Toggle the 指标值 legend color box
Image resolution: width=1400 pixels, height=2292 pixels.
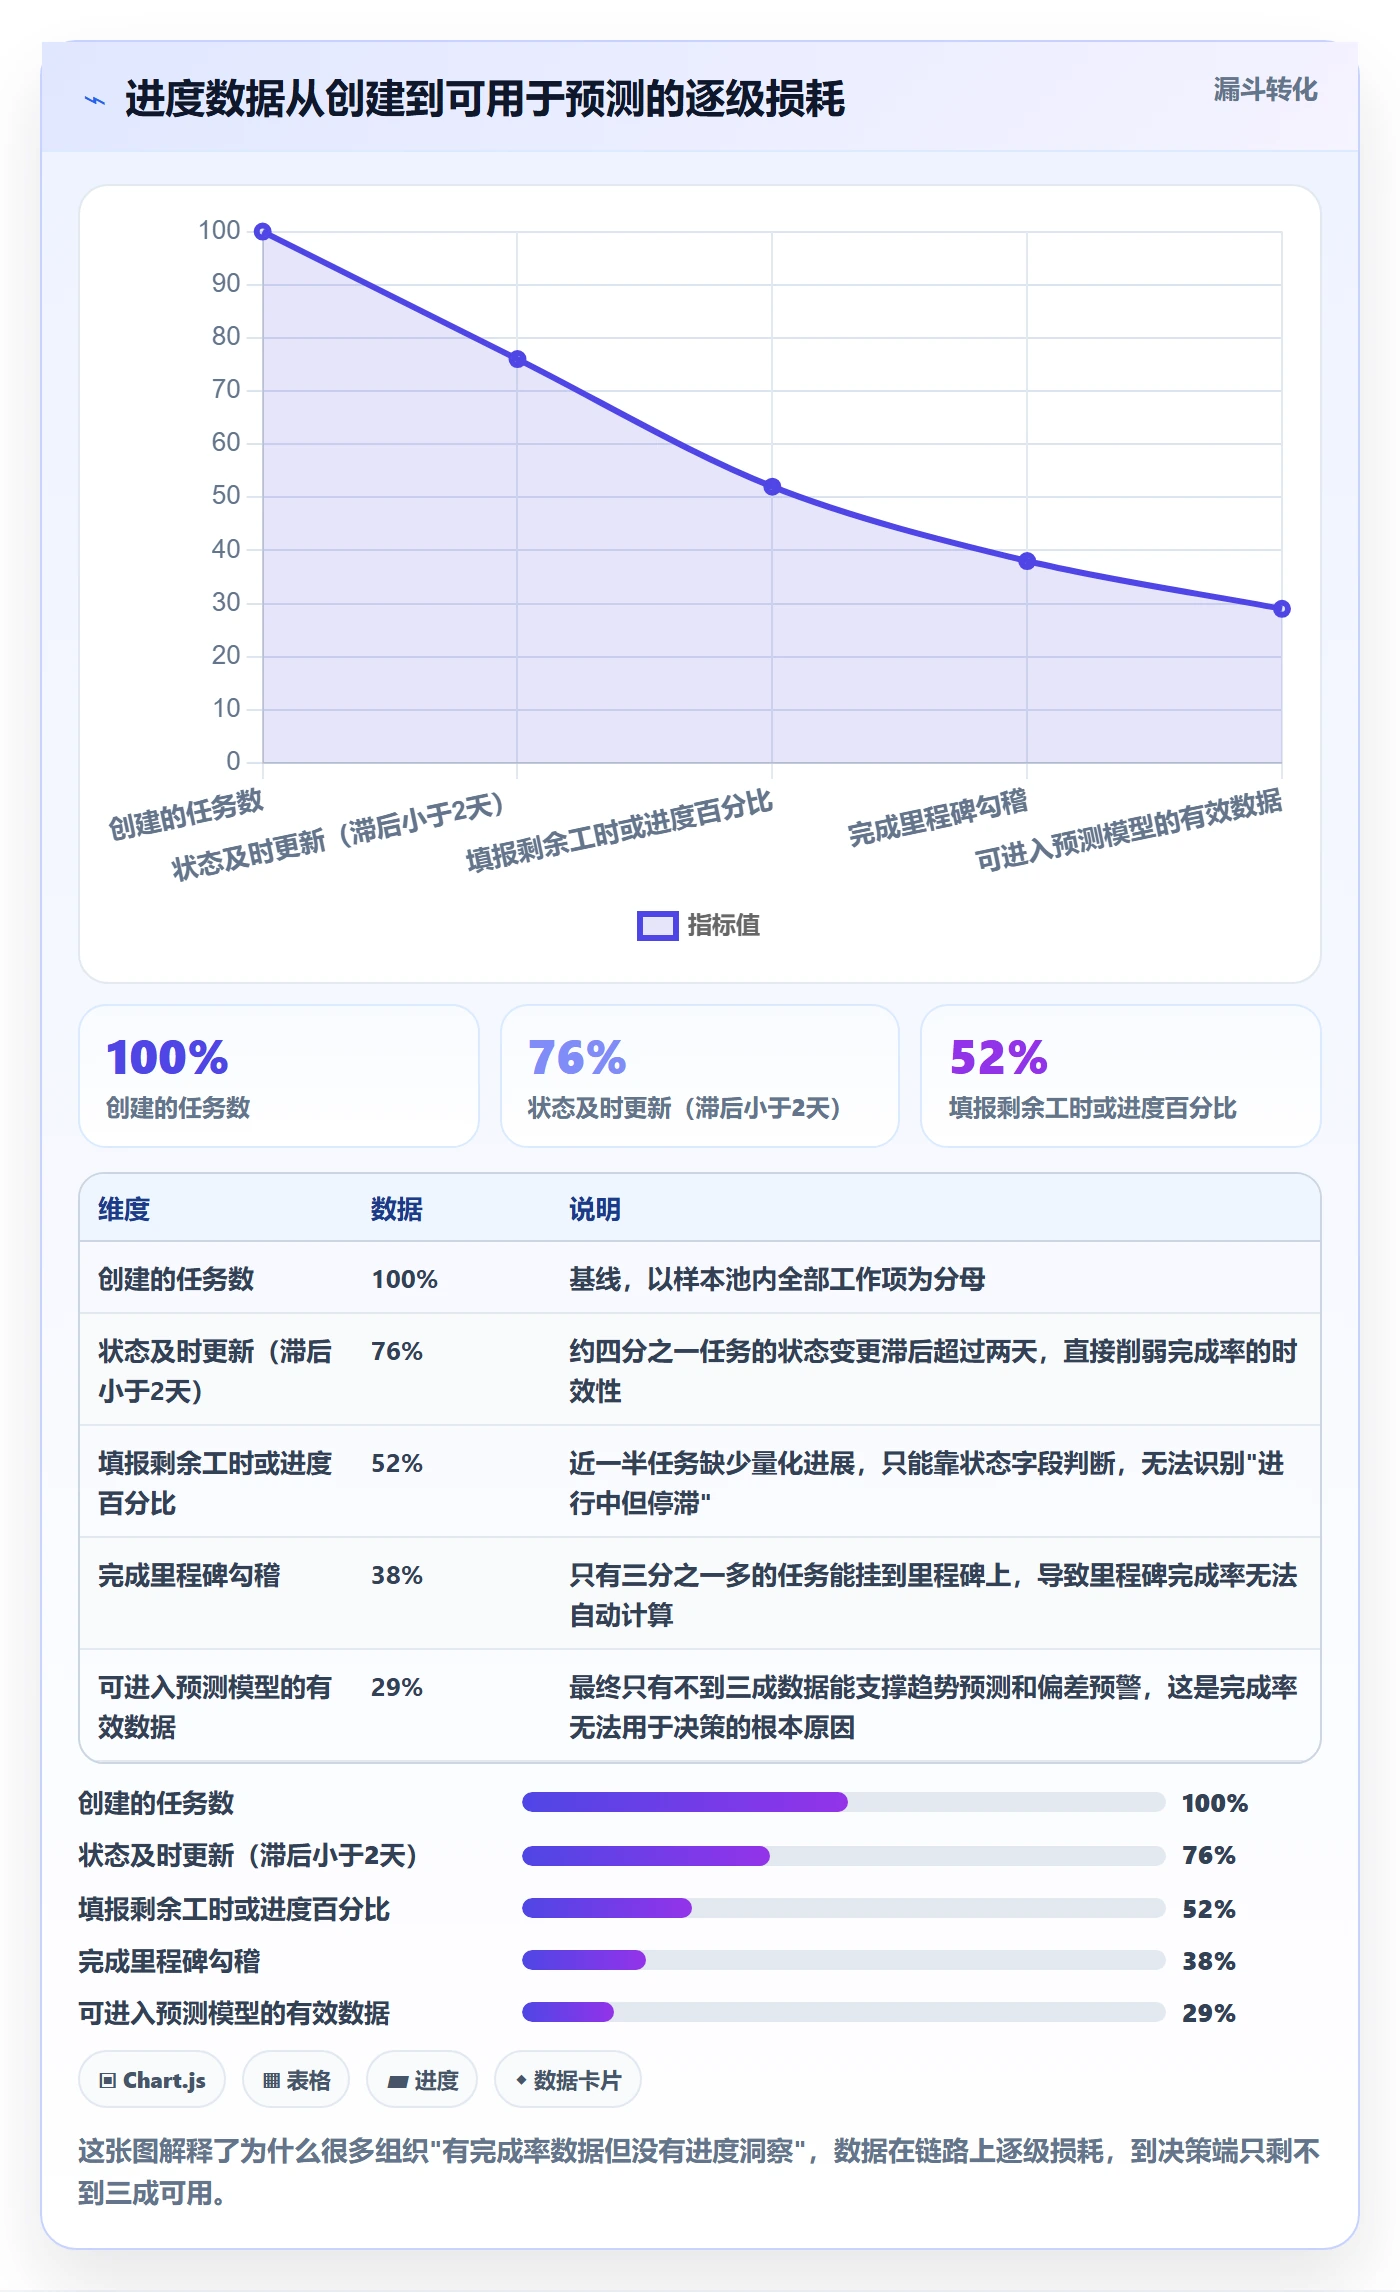[657, 926]
